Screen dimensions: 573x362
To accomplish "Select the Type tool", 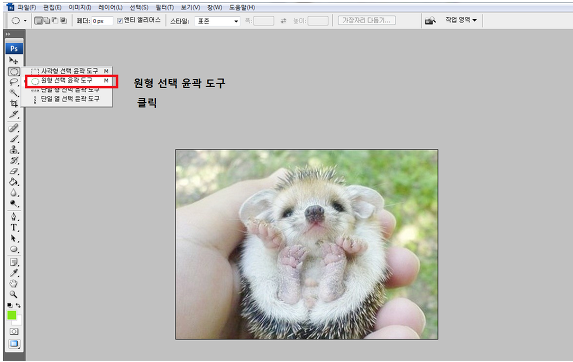I will click(14, 227).
